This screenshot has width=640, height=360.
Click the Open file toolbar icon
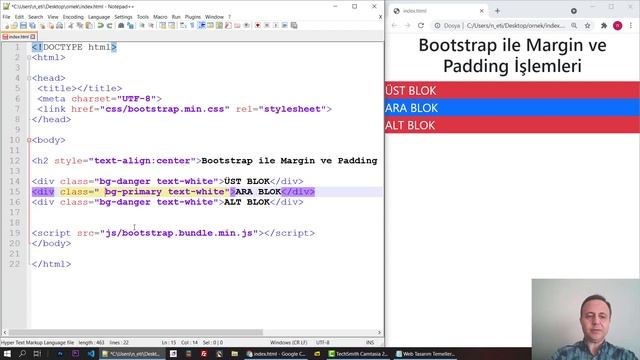point(14,25)
